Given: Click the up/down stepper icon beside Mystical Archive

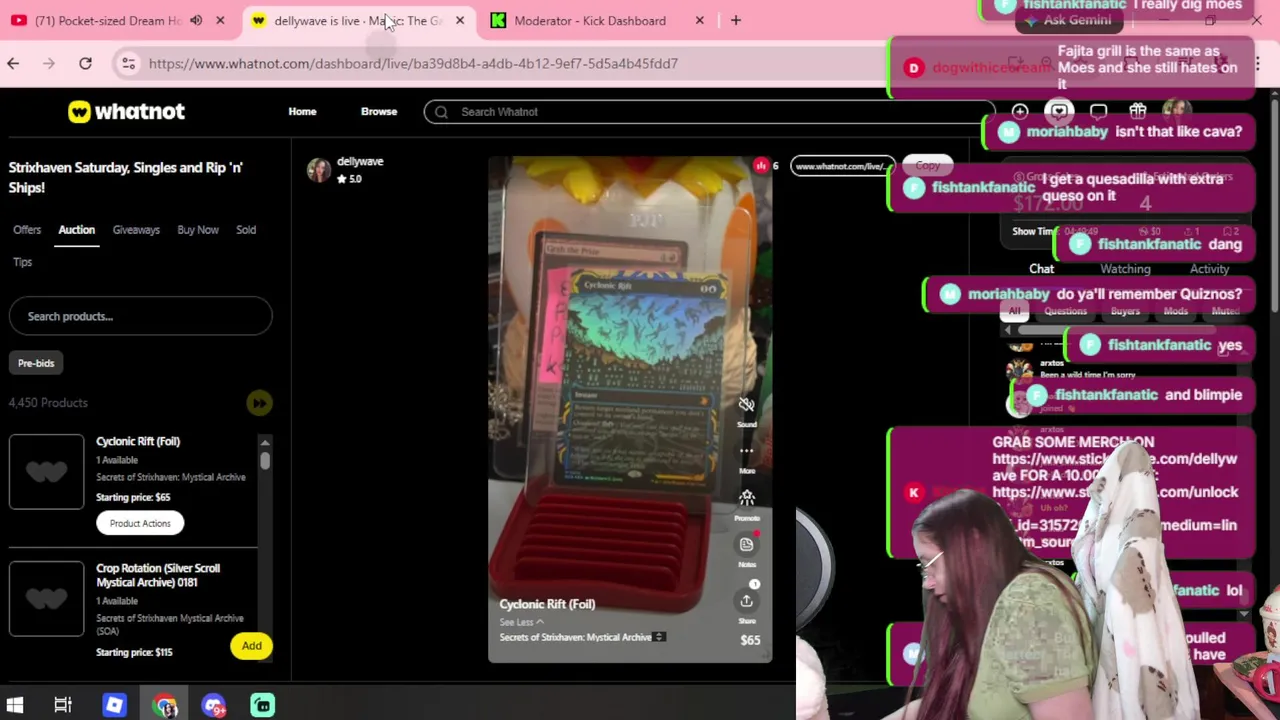Looking at the screenshot, I should tap(658, 637).
